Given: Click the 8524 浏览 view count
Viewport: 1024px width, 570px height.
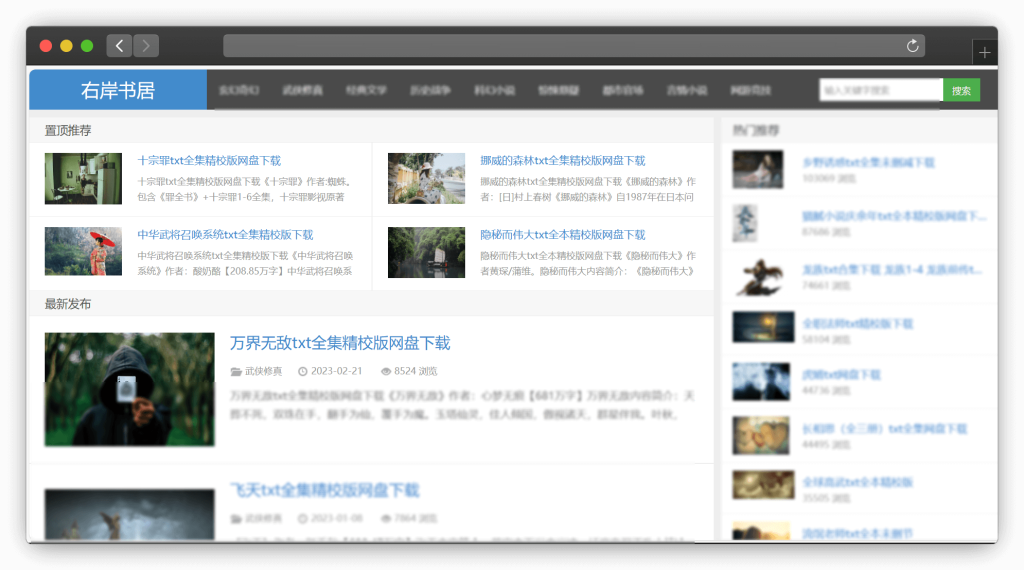Looking at the screenshot, I should click(x=415, y=371).
